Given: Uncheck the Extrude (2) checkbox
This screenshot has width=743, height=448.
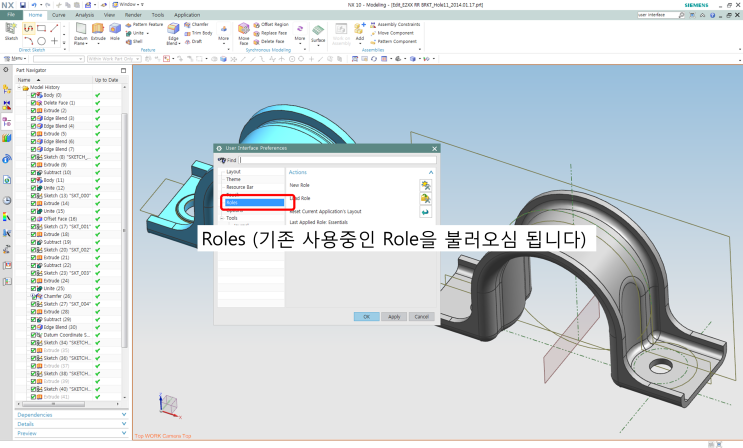Looking at the screenshot, I should [x=34, y=110].
